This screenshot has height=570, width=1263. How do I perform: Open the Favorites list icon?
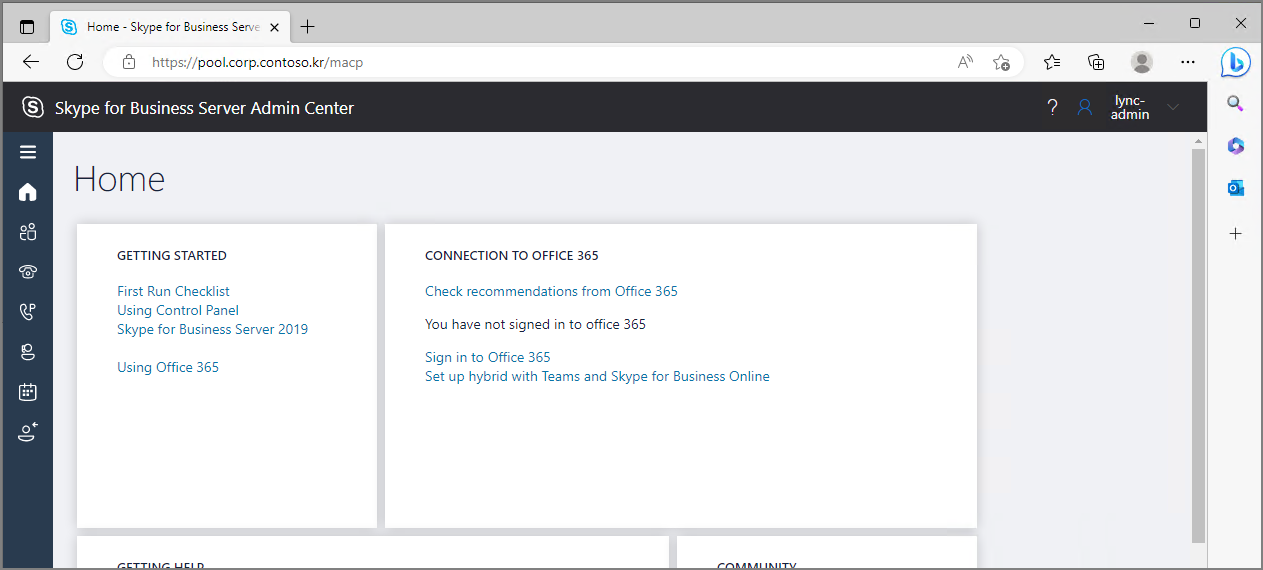pos(1052,62)
